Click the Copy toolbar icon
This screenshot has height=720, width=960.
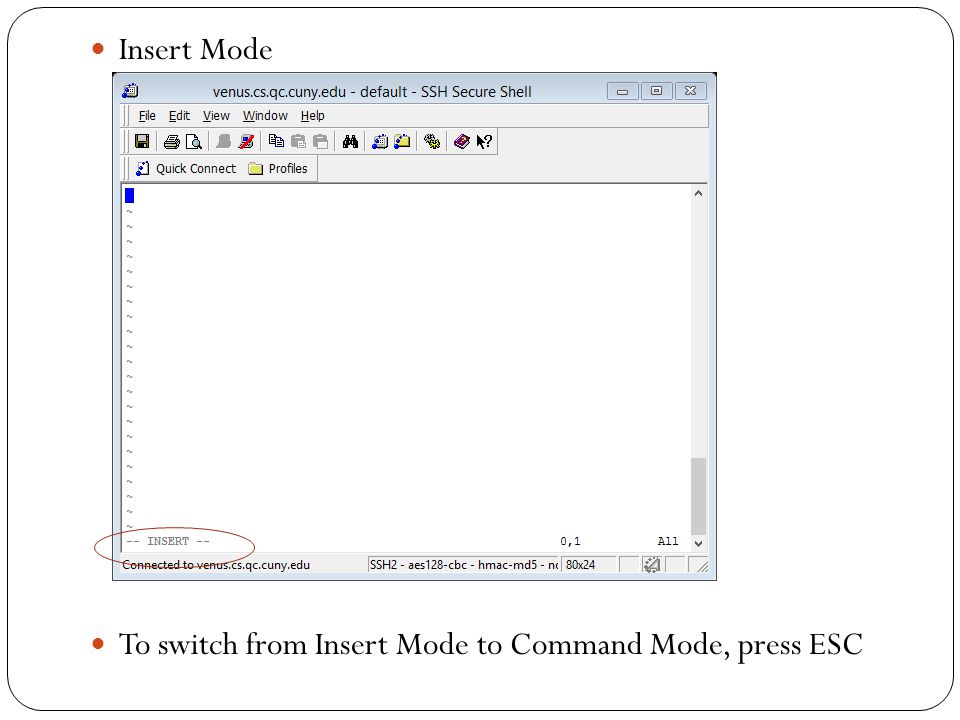(x=276, y=141)
